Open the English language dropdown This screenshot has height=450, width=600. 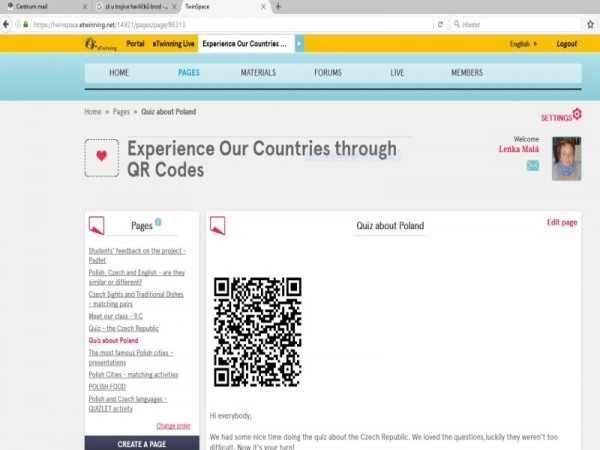[523, 44]
